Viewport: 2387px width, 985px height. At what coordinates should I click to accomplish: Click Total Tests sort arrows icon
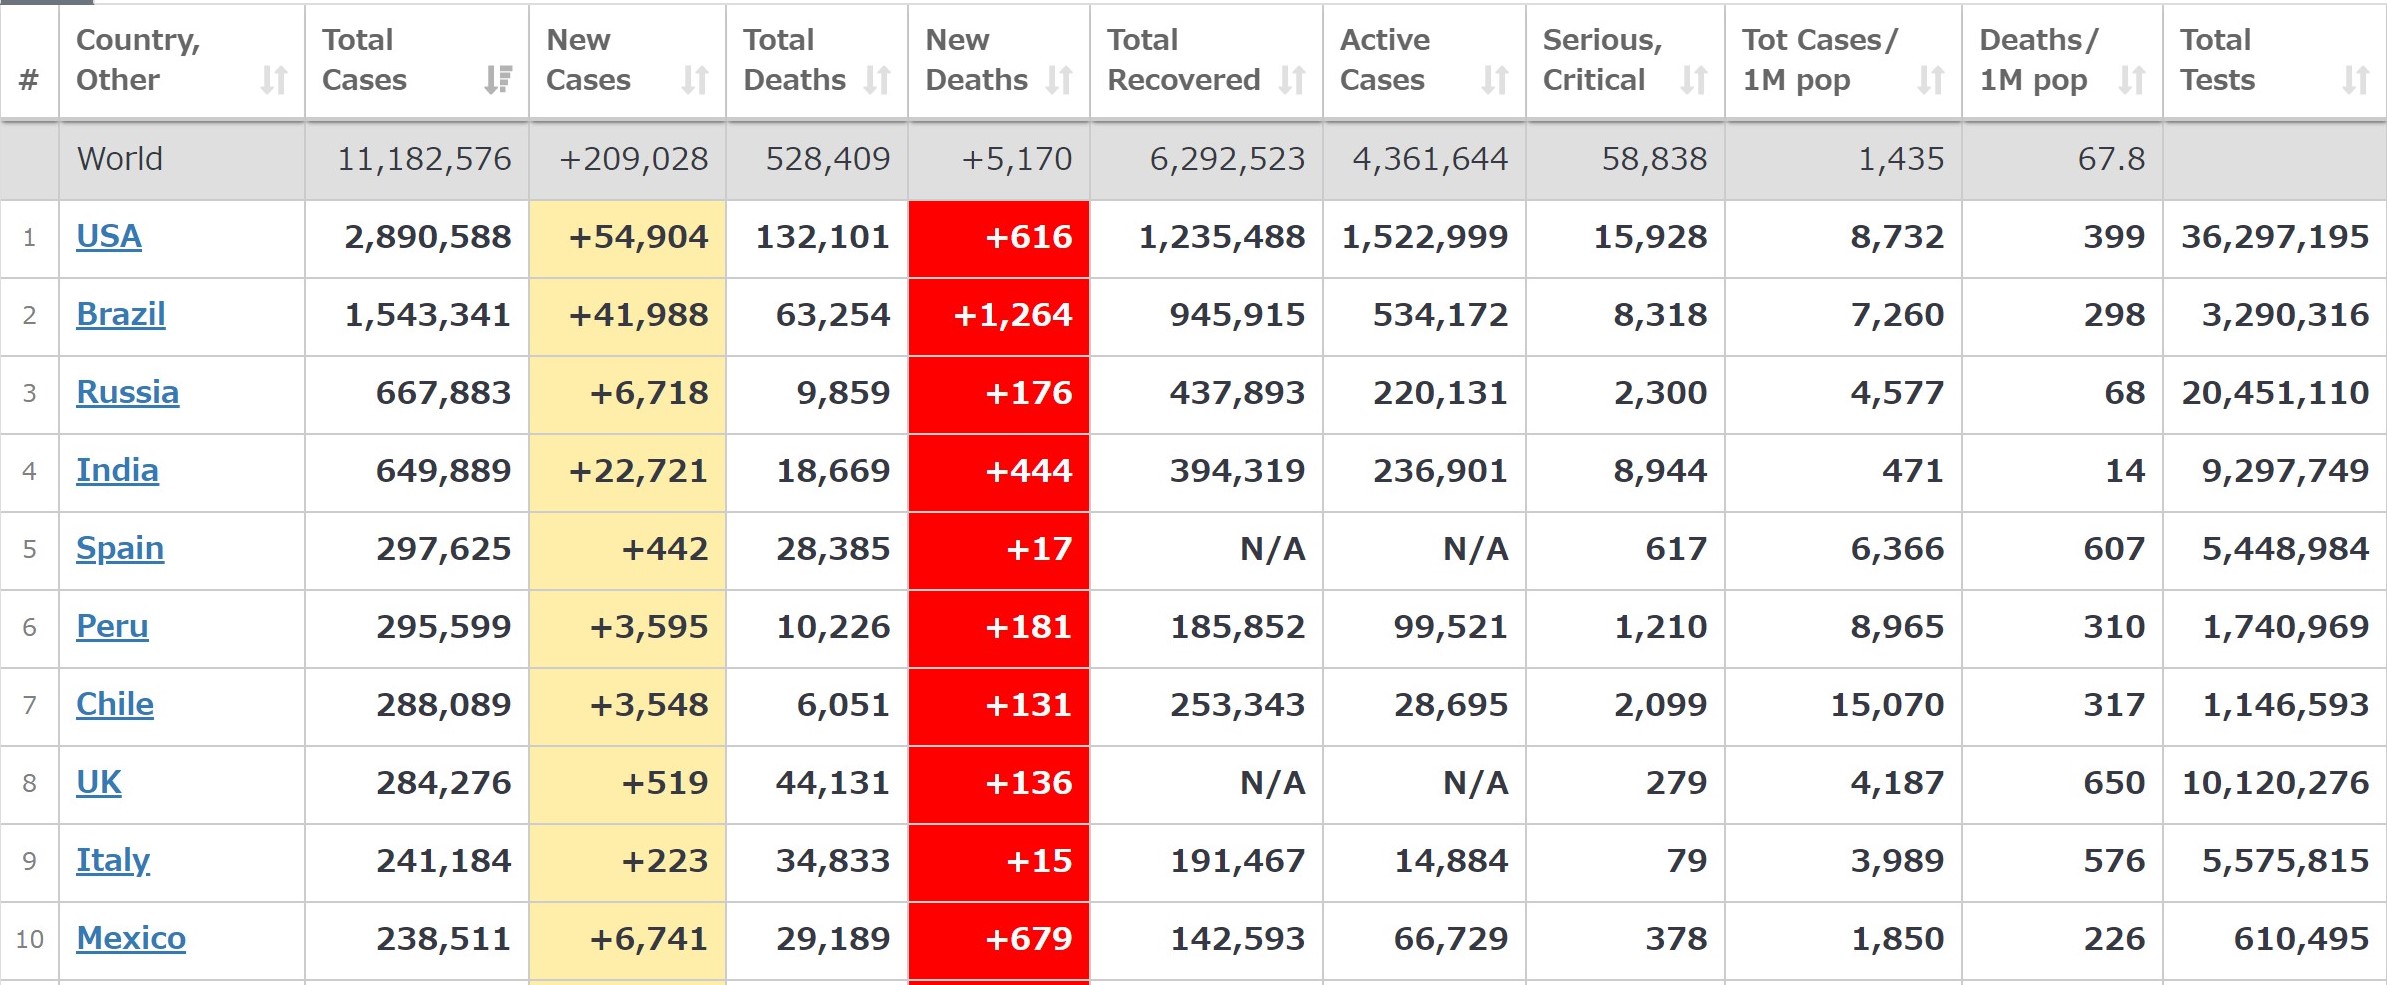point(2356,80)
